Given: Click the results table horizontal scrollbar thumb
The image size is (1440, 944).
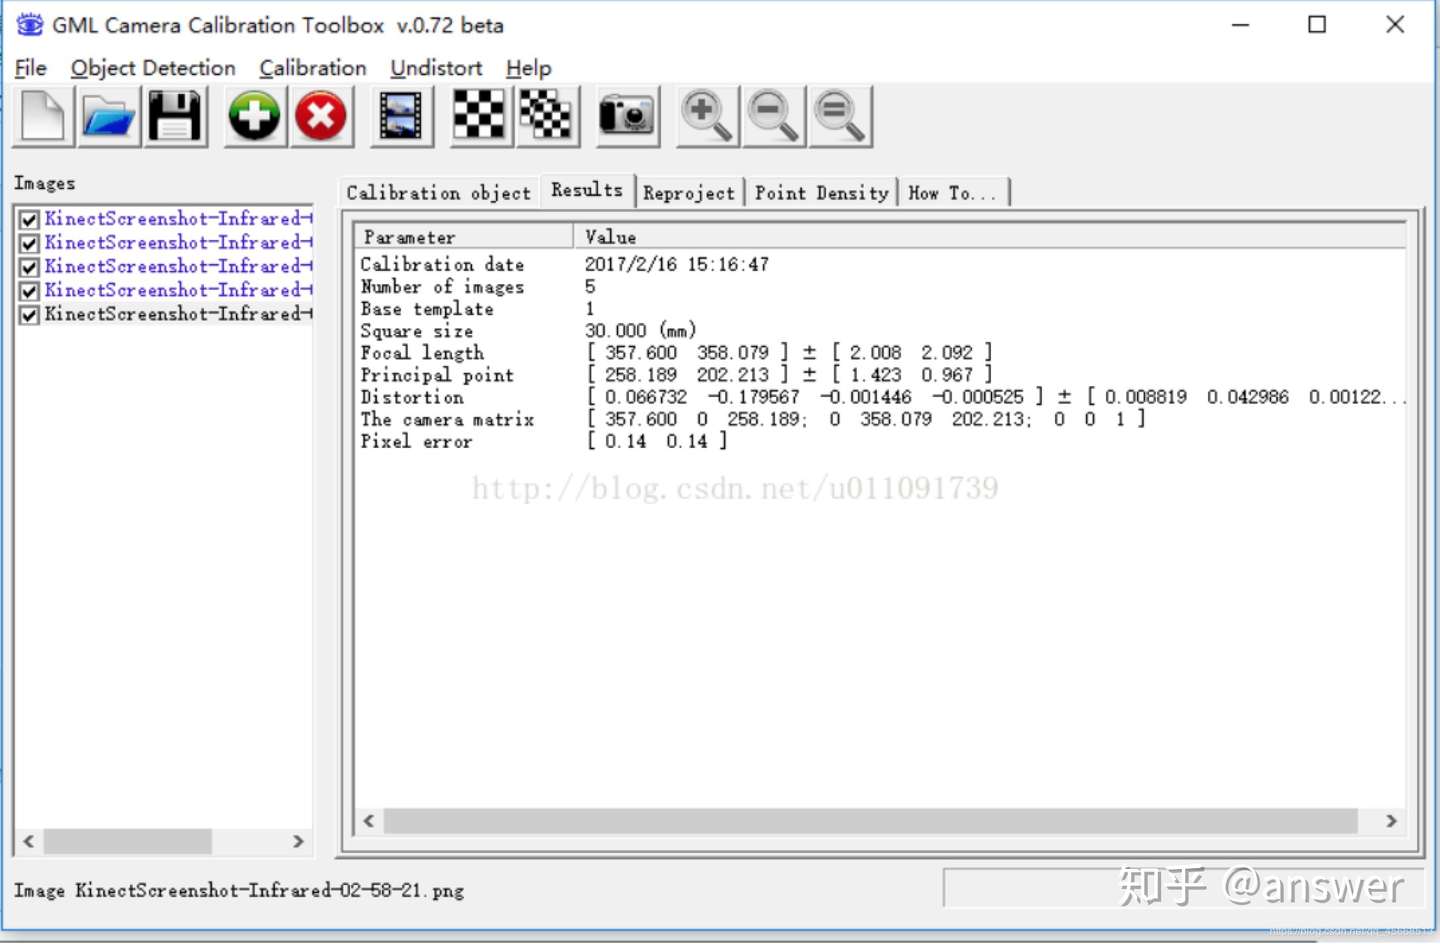Looking at the screenshot, I should (x=870, y=821).
